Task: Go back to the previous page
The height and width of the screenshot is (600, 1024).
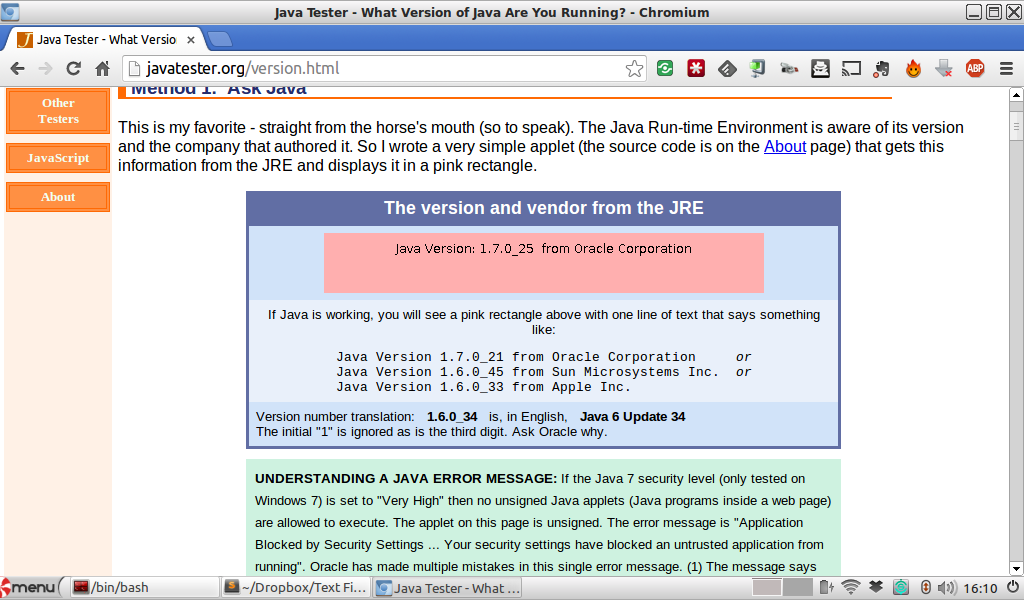Action: point(18,69)
